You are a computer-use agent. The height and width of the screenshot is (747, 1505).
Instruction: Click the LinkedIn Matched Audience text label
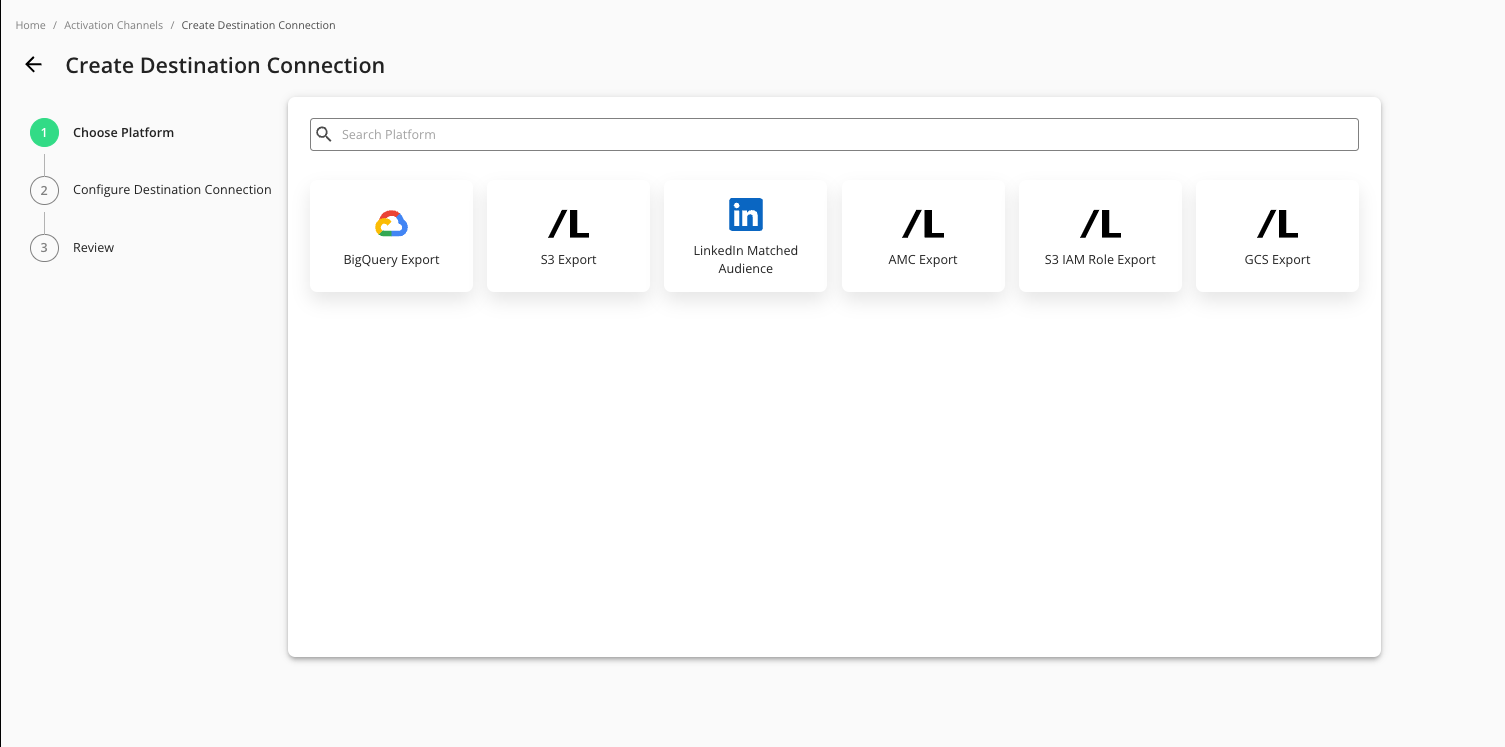click(746, 260)
